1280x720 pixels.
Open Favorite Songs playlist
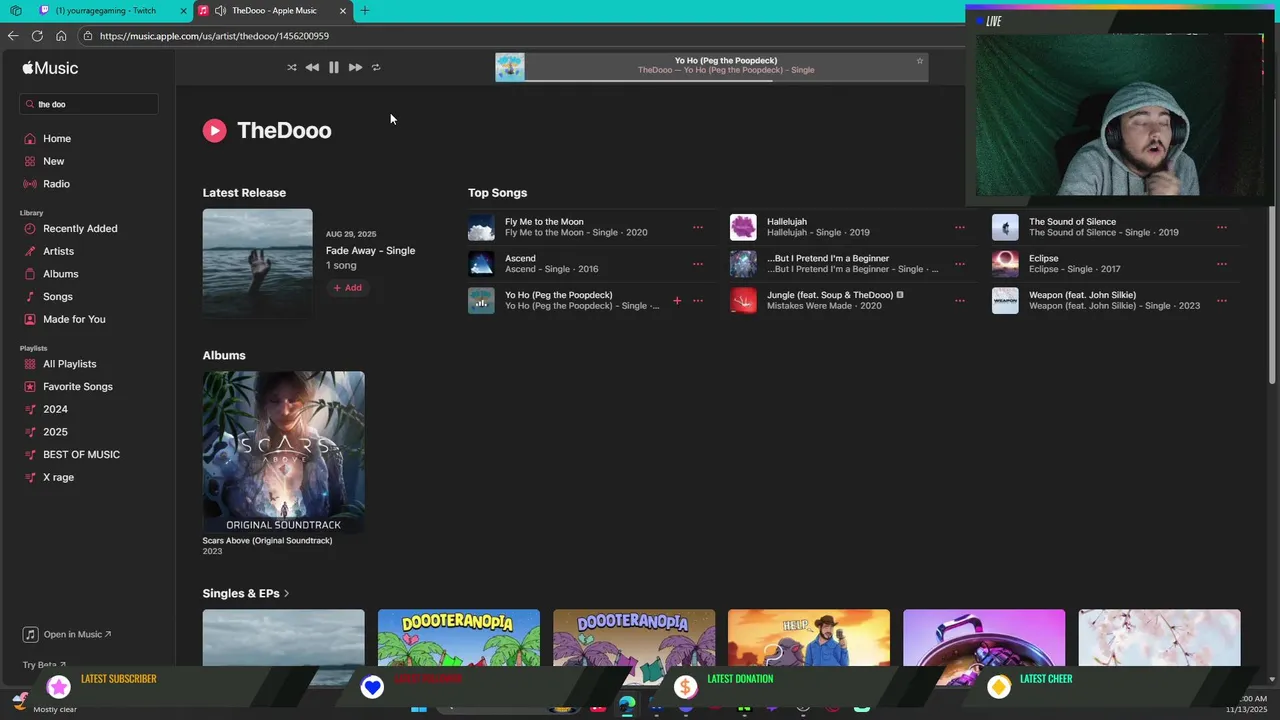(x=78, y=386)
